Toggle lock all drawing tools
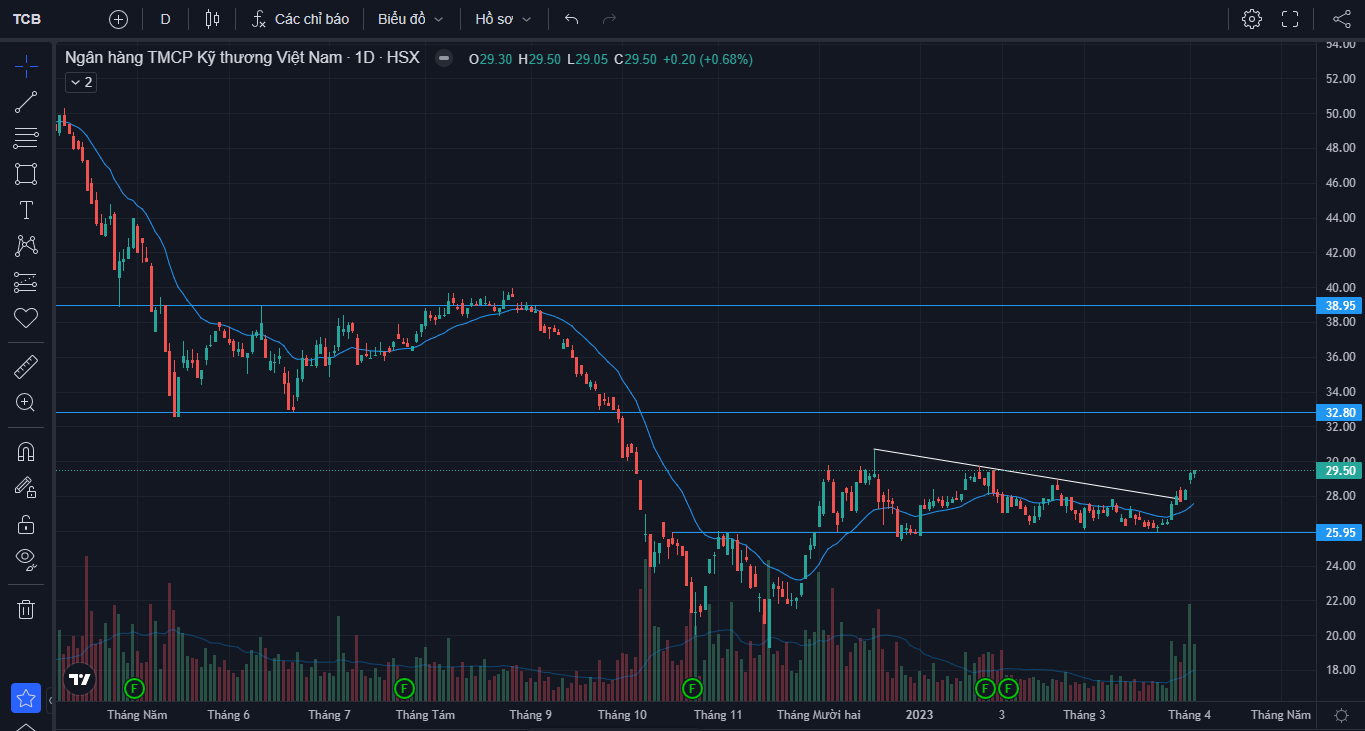Viewport: 1365px width, 731px height. (x=26, y=524)
